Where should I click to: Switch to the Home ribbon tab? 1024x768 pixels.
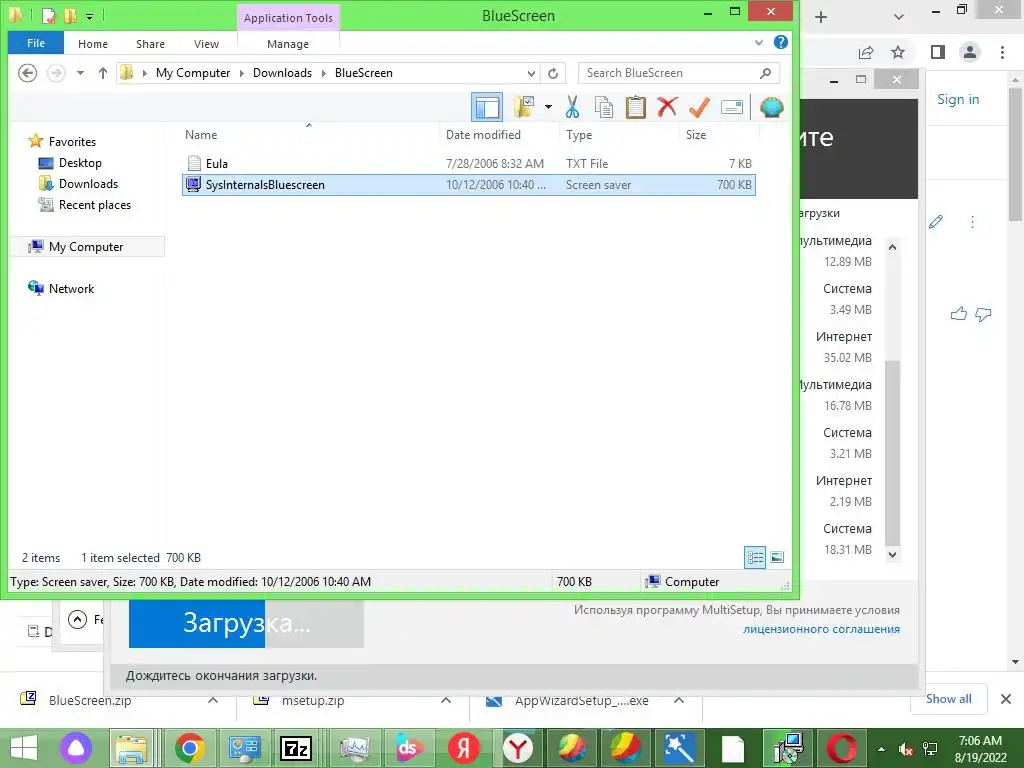(x=93, y=44)
